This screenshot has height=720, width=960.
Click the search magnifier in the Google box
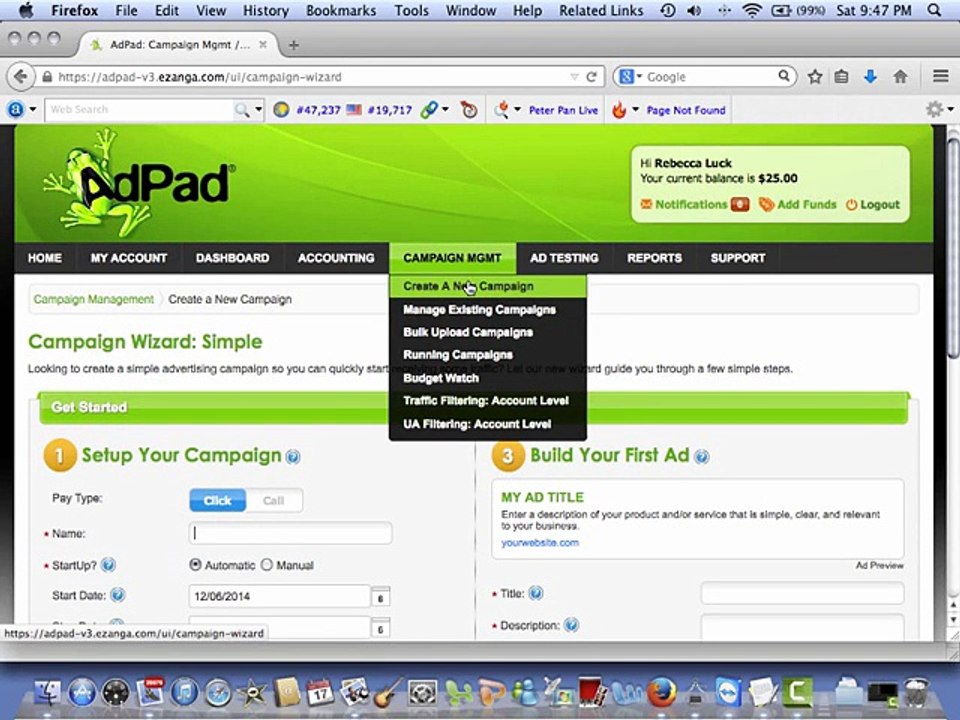point(784,77)
